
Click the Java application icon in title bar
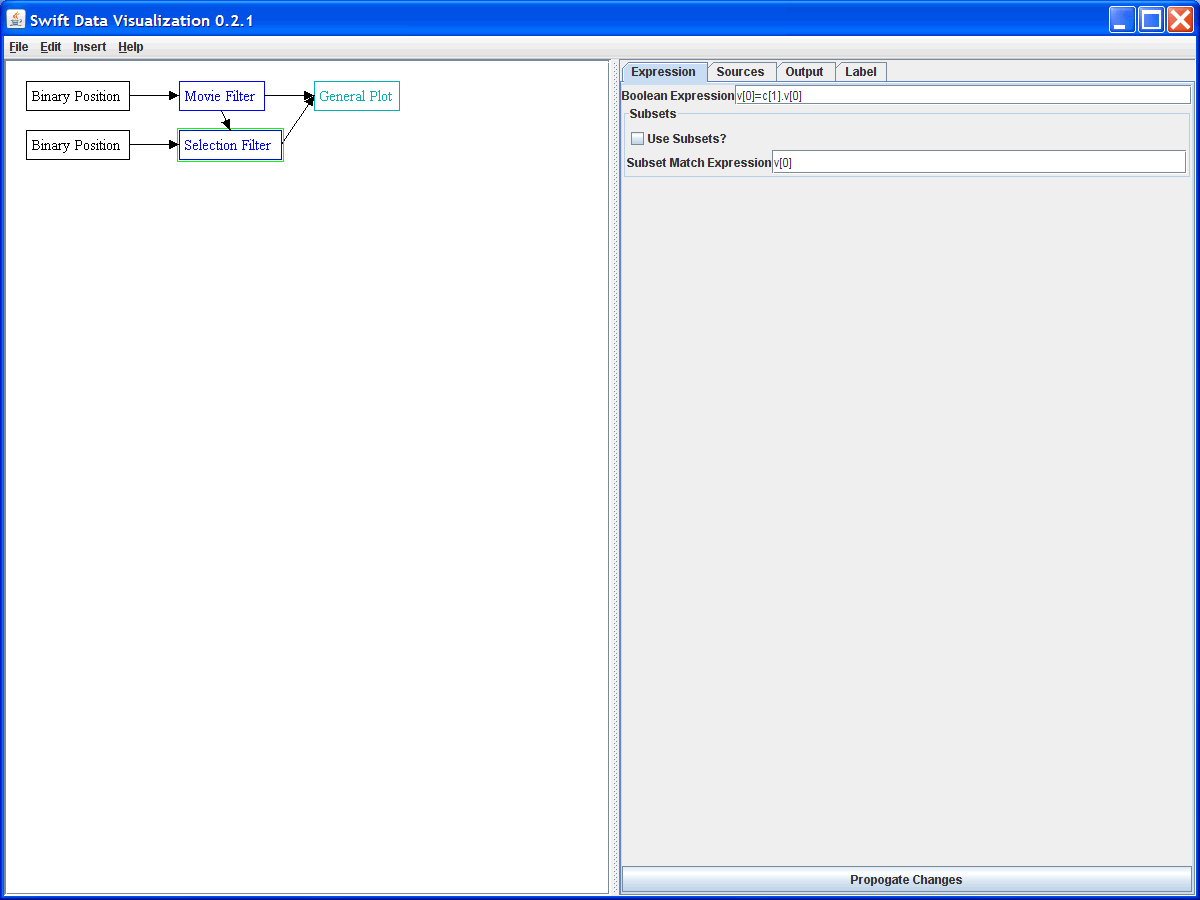(x=16, y=19)
